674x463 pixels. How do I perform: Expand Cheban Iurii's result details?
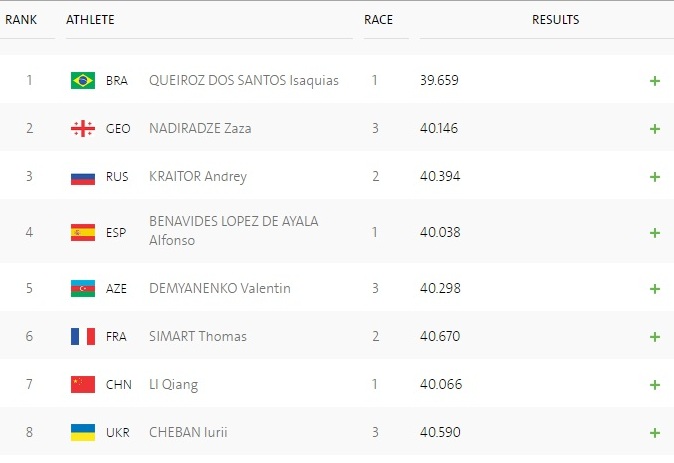point(655,433)
